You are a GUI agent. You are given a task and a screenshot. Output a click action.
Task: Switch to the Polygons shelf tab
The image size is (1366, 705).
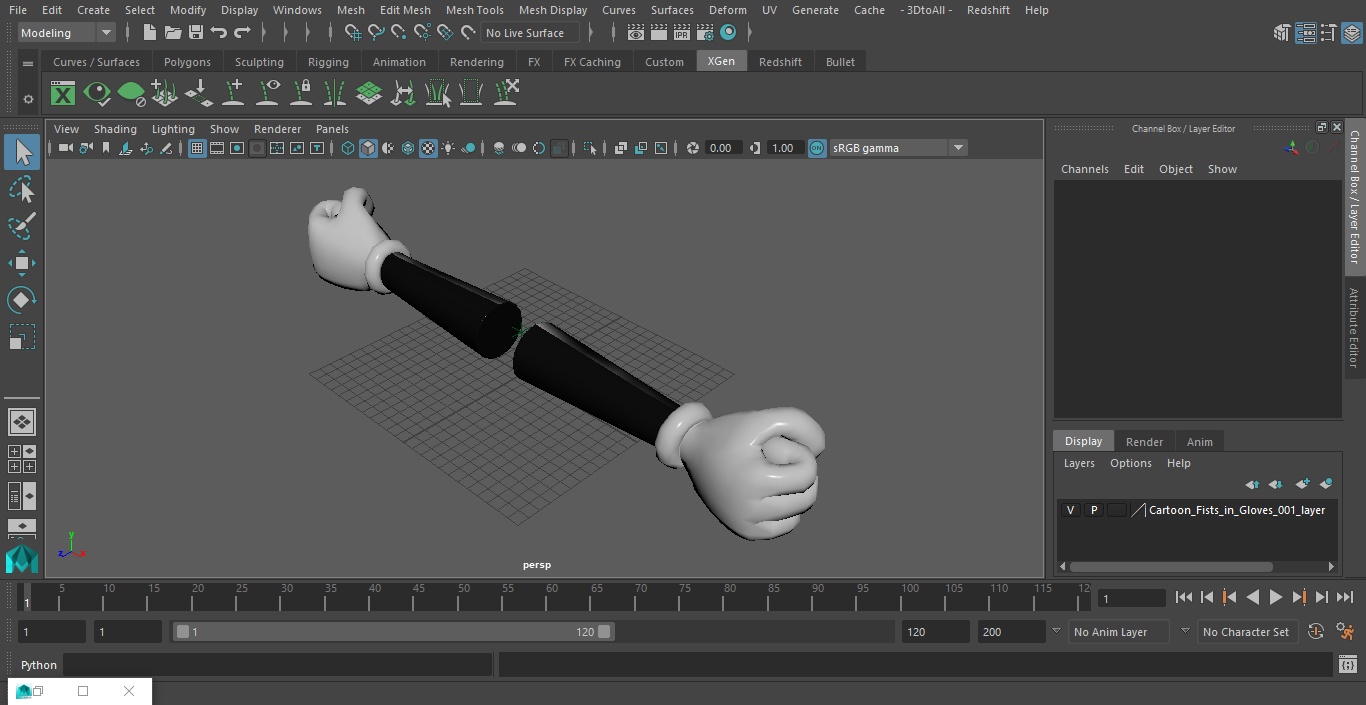(x=187, y=62)
